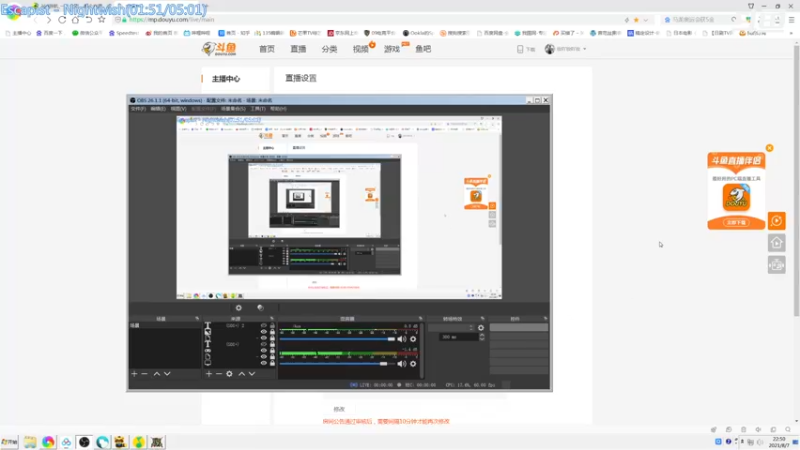
Task: Click the browser address bar URL
Action: pyautogui.click(x=171, y=20)
